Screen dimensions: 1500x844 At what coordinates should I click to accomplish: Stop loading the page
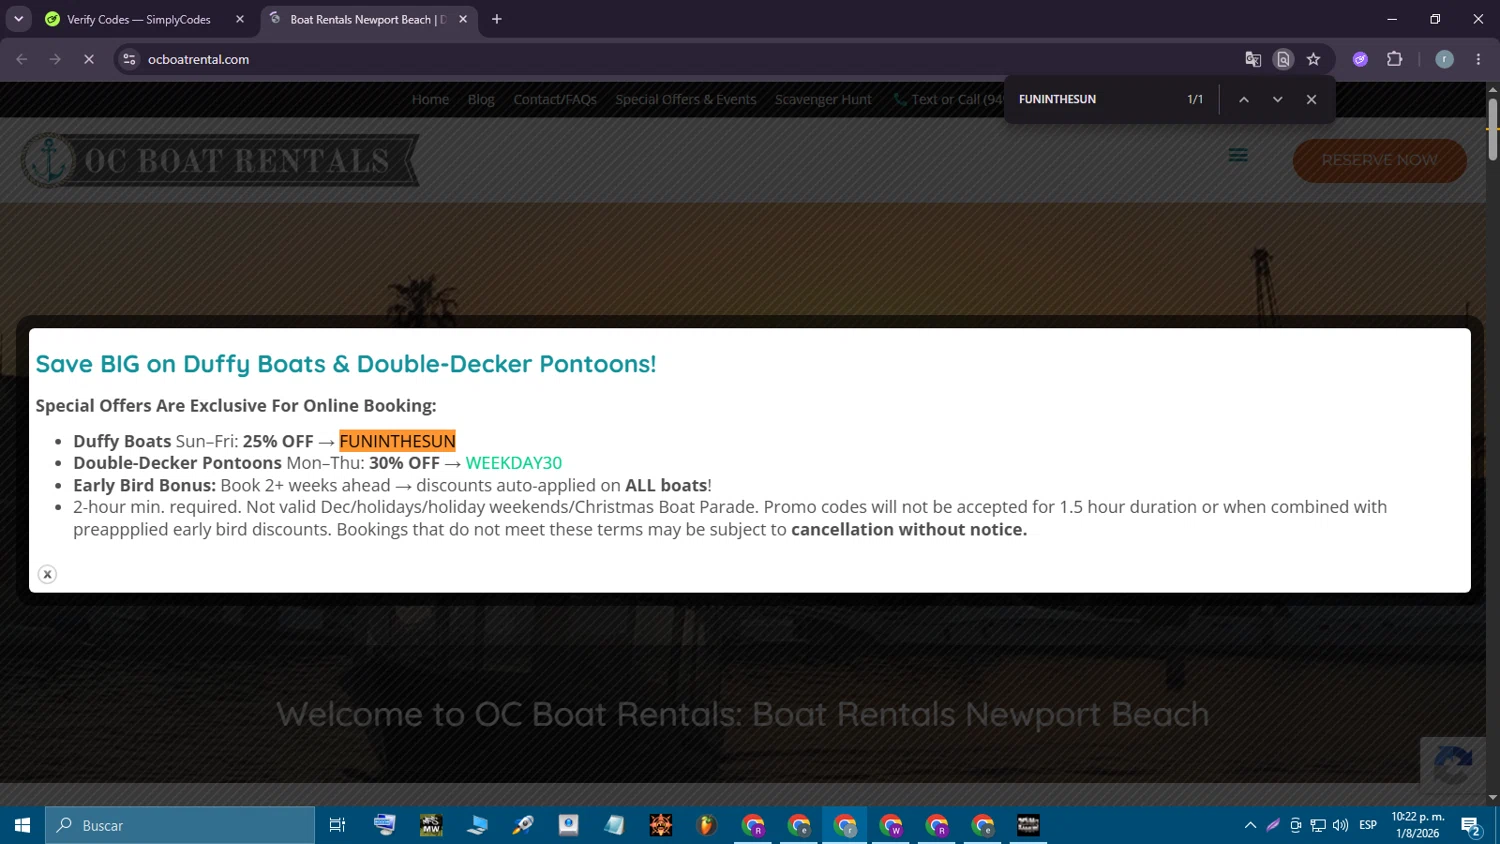click(x=88, y=59)
